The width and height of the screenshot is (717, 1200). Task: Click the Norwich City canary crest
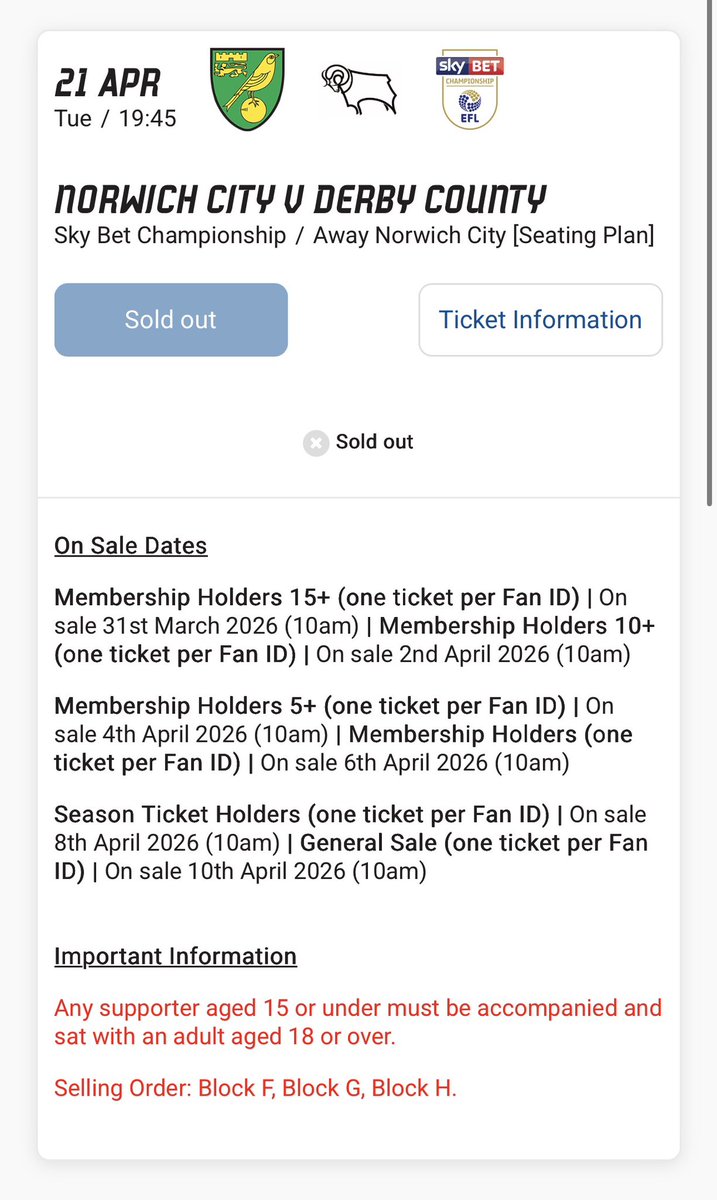[x=248, y=90]
